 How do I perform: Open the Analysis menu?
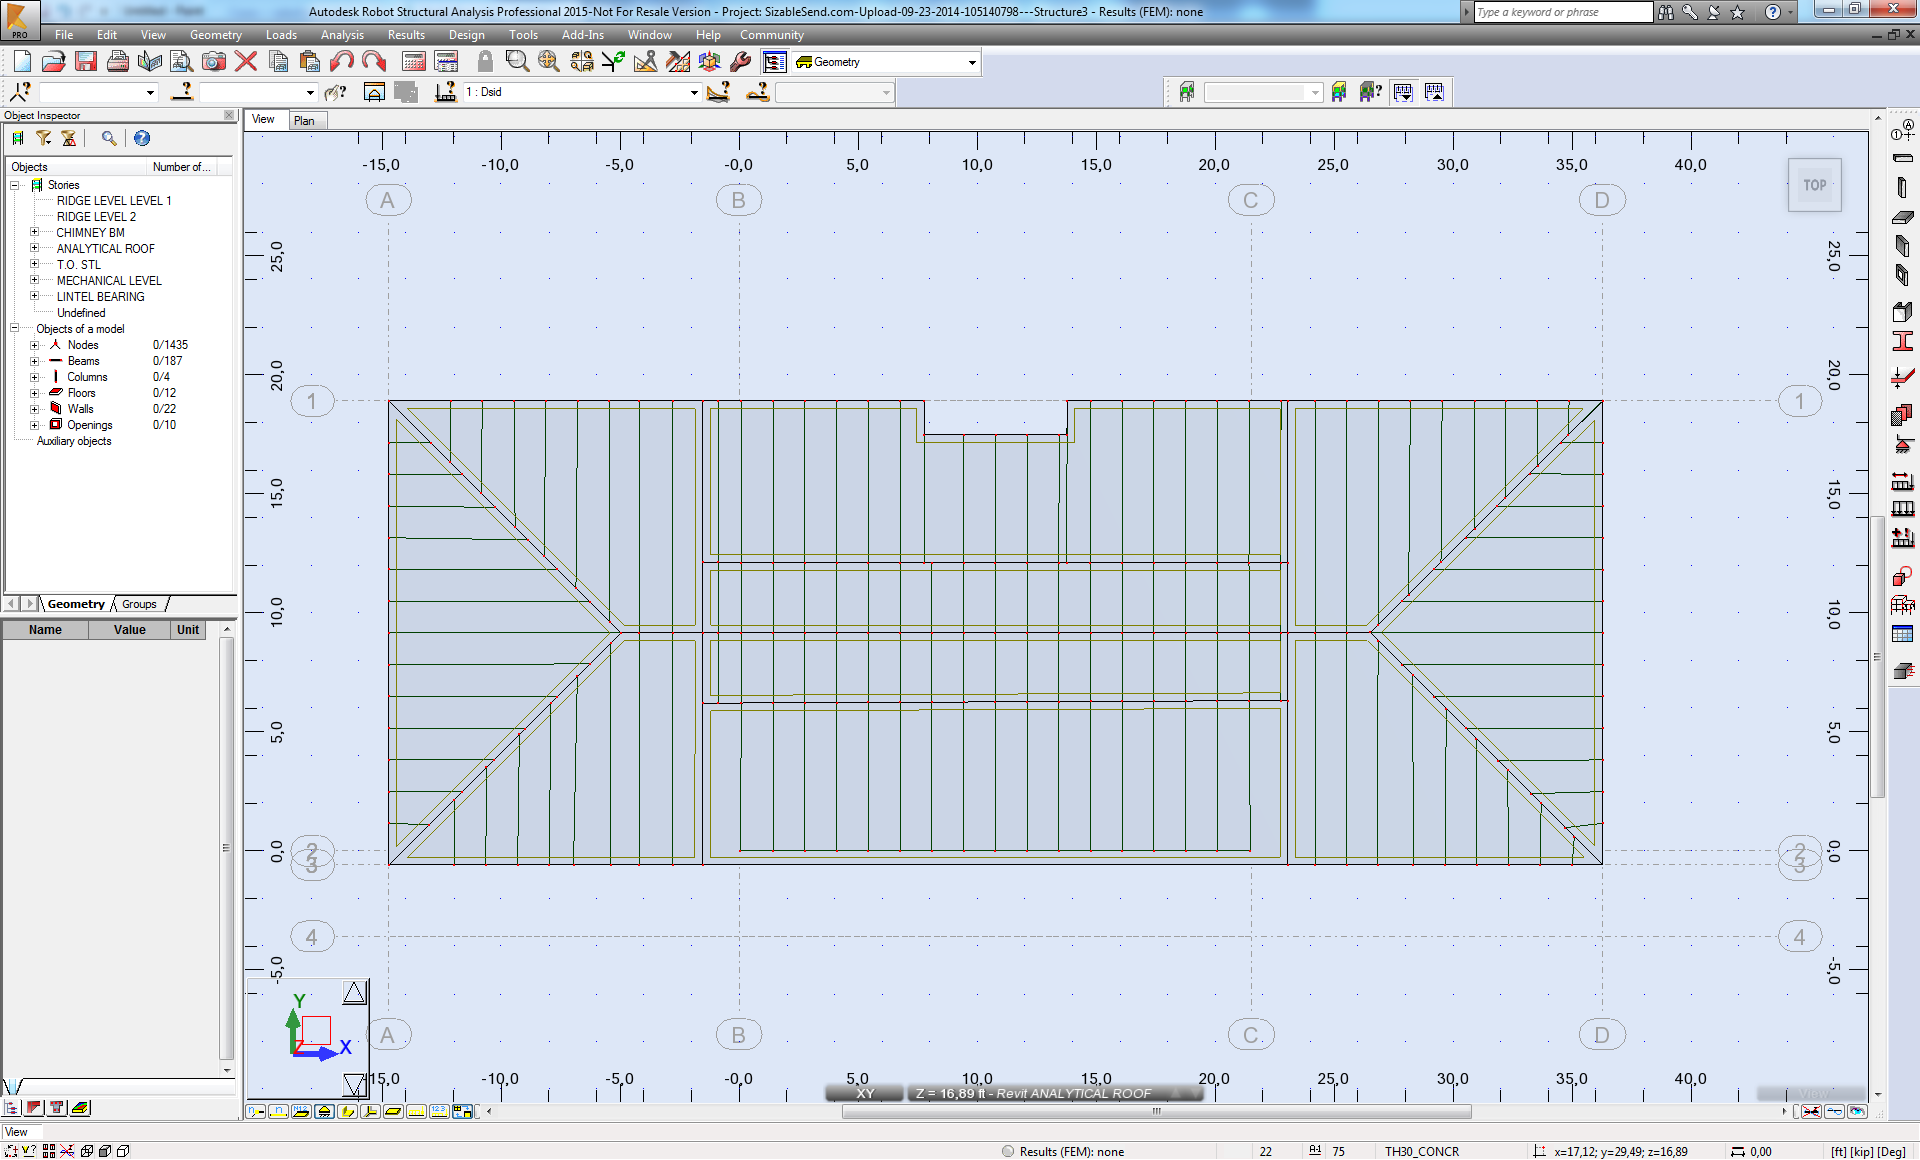tap(342, 35)
